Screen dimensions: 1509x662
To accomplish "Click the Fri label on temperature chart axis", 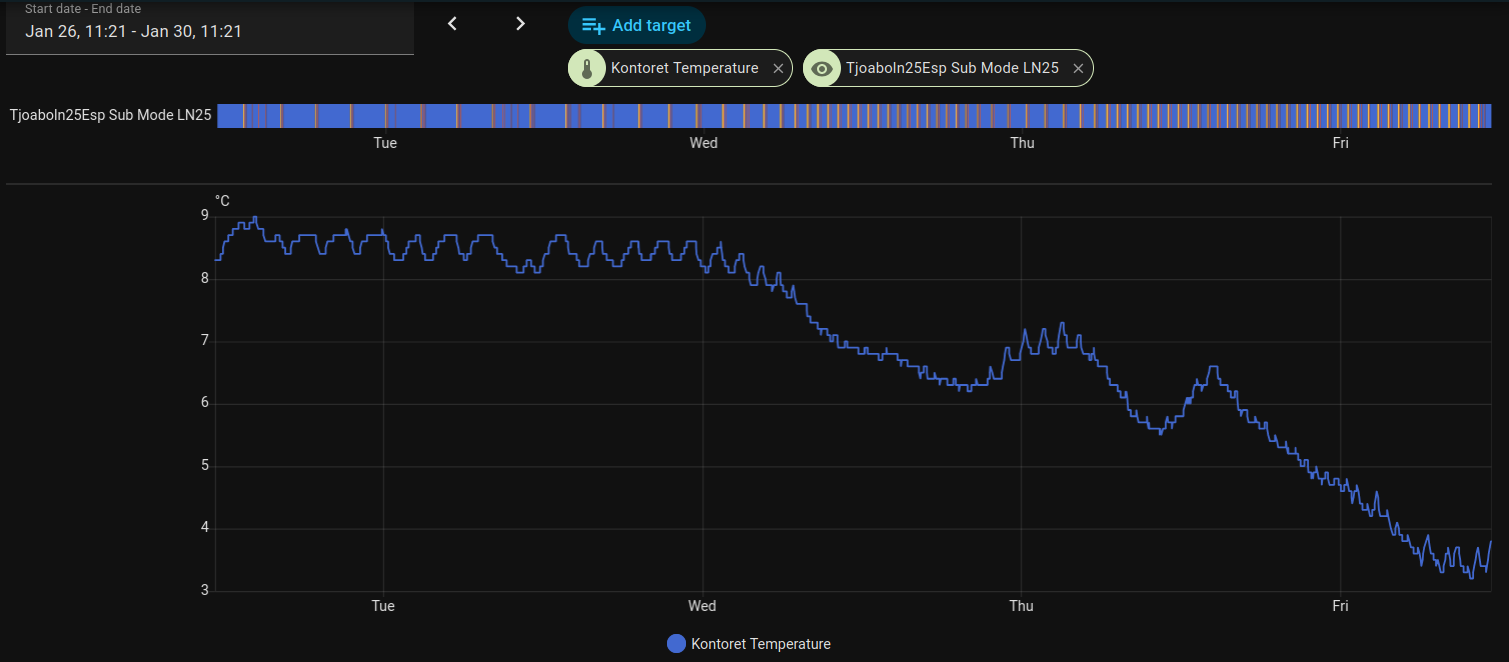I will pyautogui.click(x=1340, y=606).
